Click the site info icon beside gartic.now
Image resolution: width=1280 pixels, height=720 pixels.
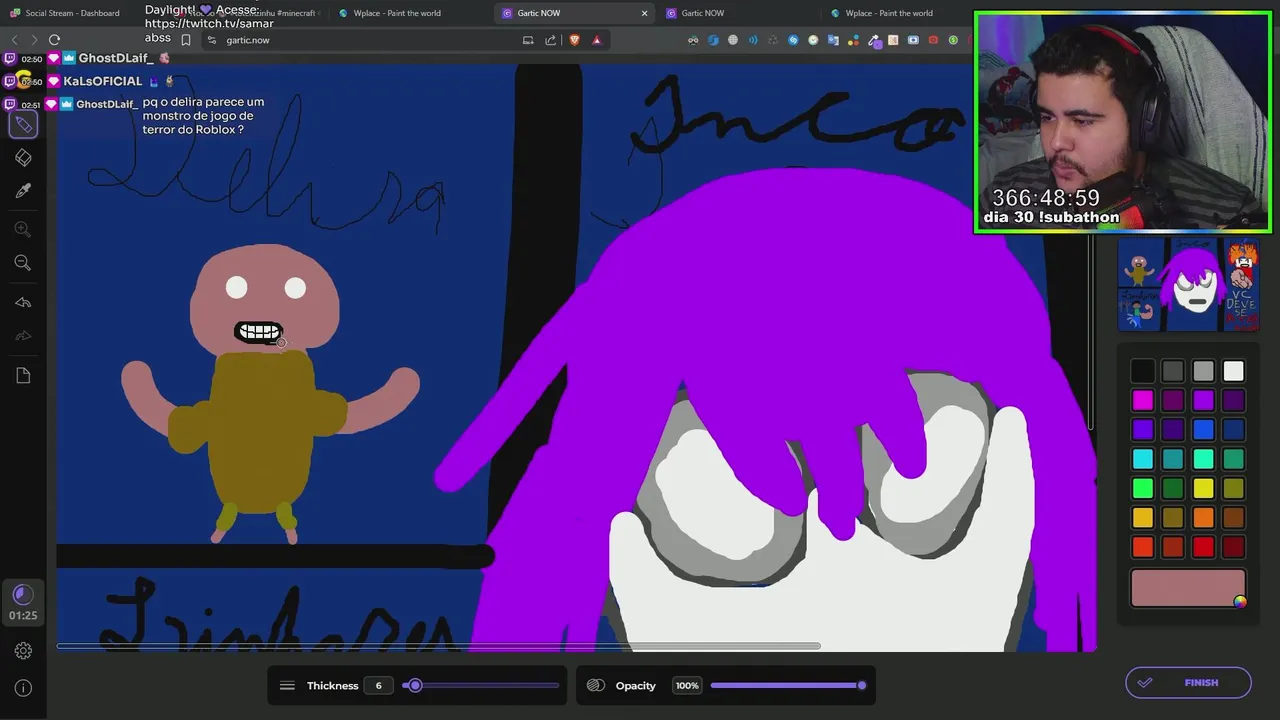coord(211,40)
